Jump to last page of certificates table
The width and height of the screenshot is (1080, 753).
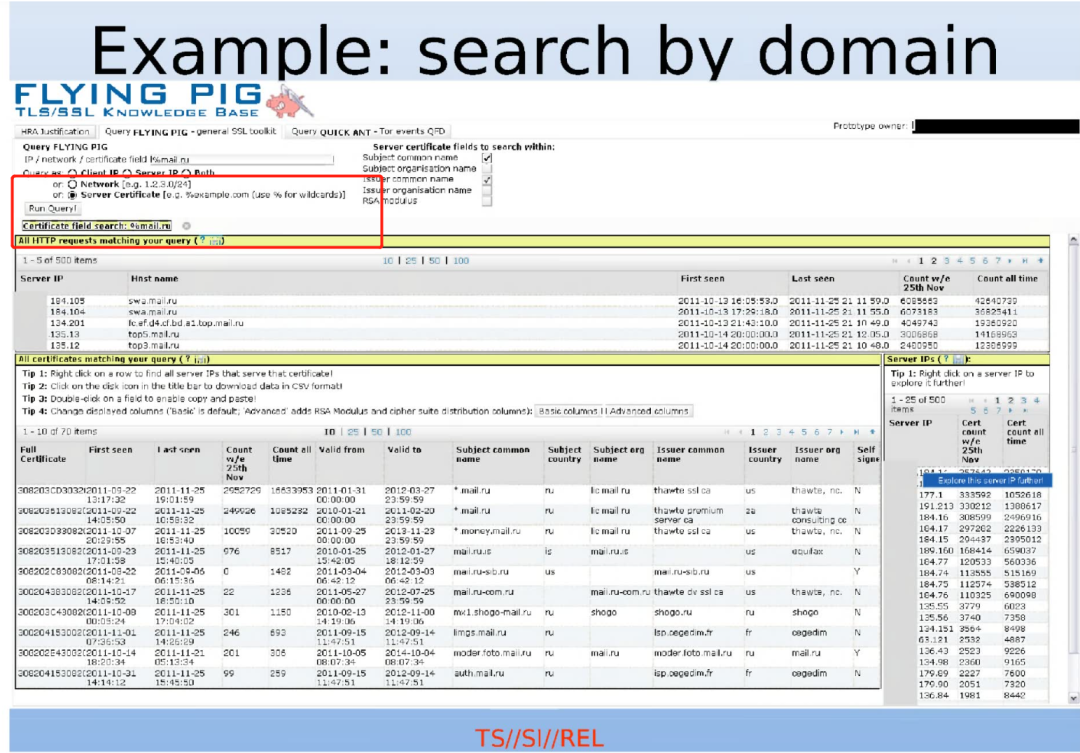pyautogui.click(x=857, y=432)
